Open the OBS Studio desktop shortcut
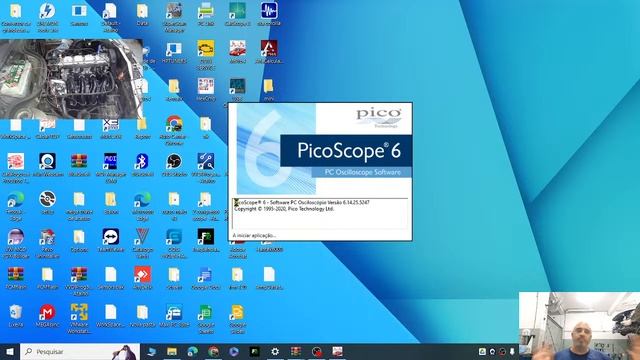Image resolution: width=640 pixels, height=360 pixels. (x=174, y=162)
